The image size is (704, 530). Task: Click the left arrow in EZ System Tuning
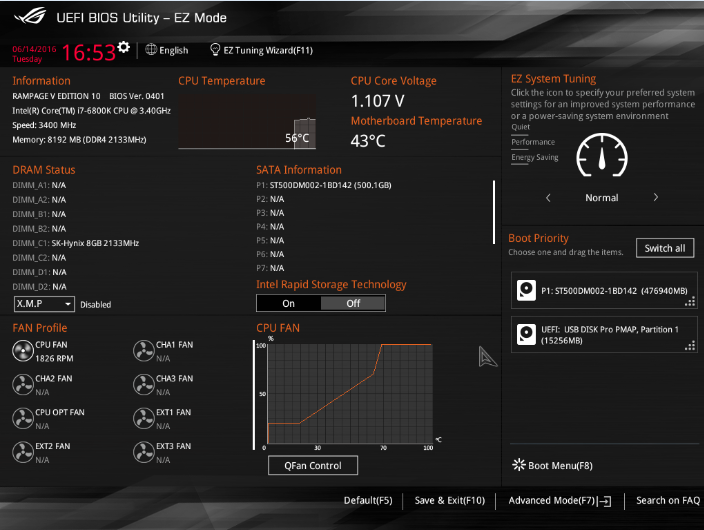click(x=548, y=198)
